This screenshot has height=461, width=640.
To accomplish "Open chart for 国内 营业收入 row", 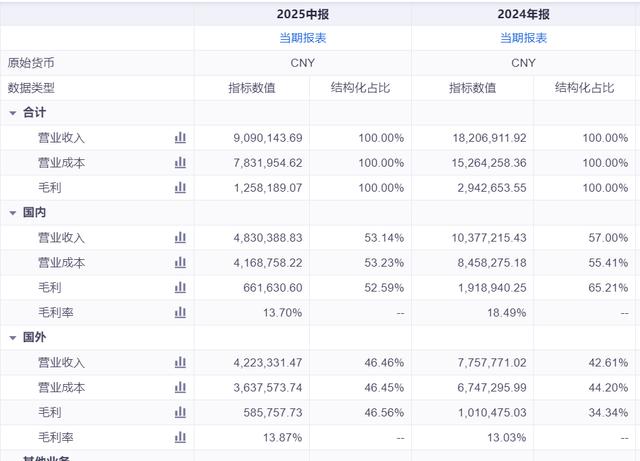I will [x=180, y=237].
